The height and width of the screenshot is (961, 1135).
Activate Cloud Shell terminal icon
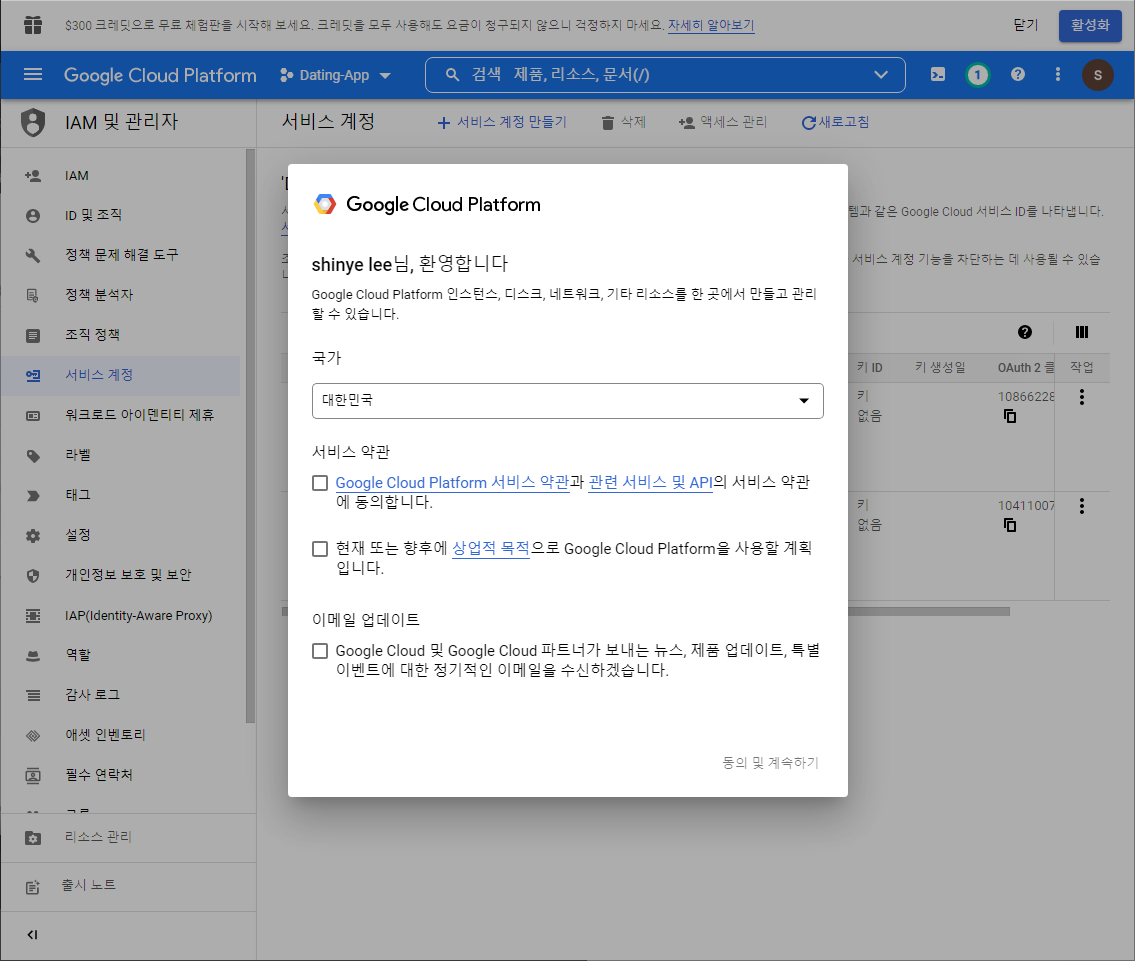[937, 75]
